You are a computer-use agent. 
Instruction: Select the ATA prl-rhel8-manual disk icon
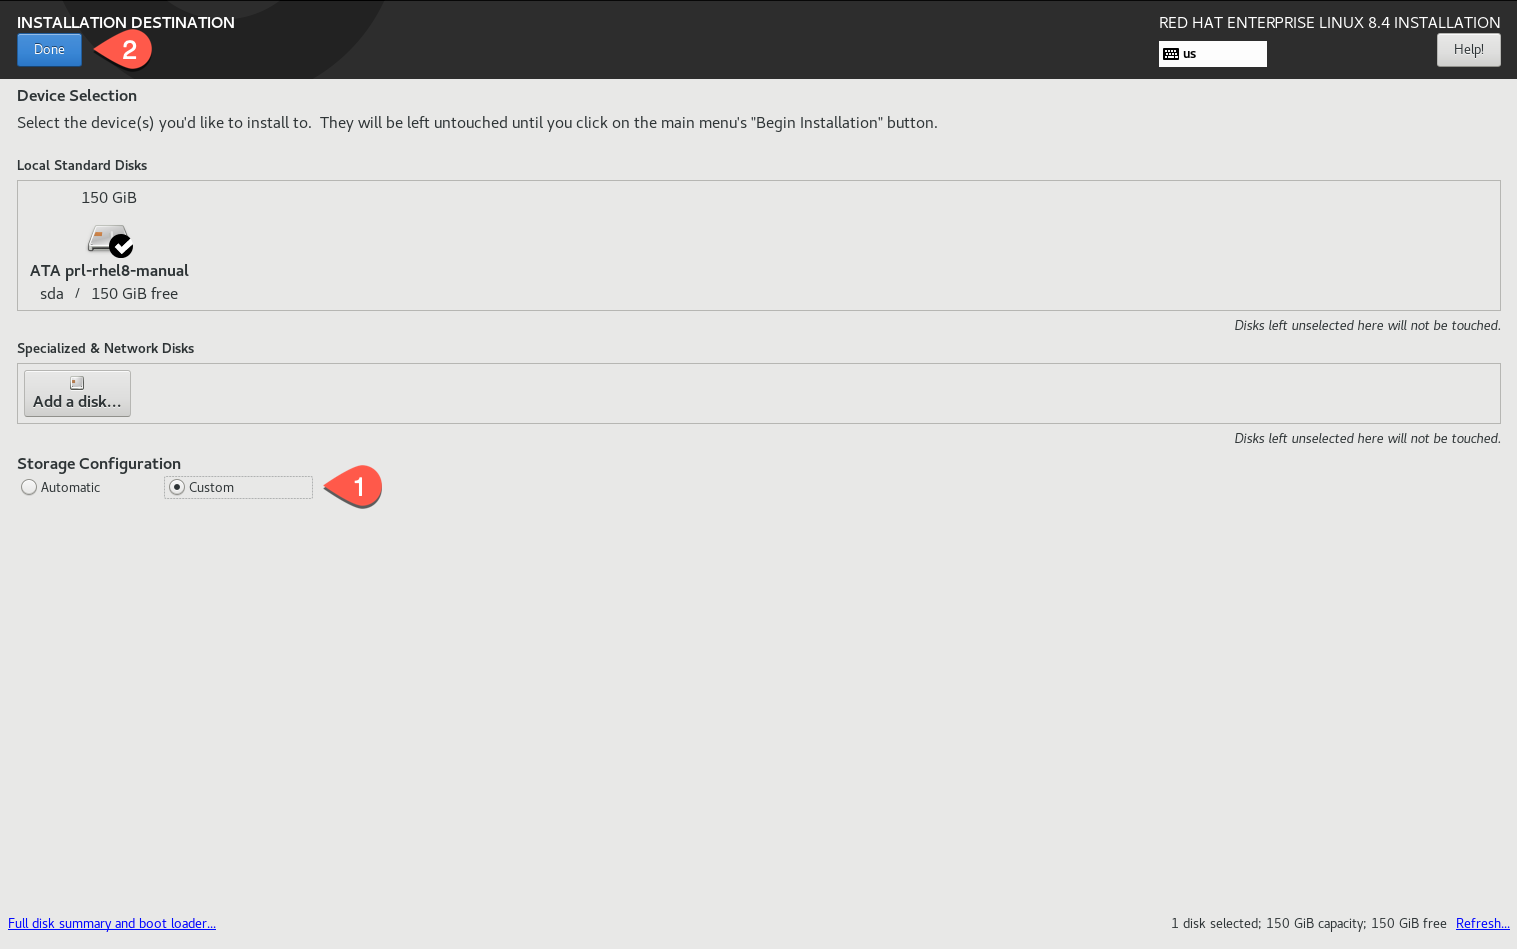(x=110, y=240)
